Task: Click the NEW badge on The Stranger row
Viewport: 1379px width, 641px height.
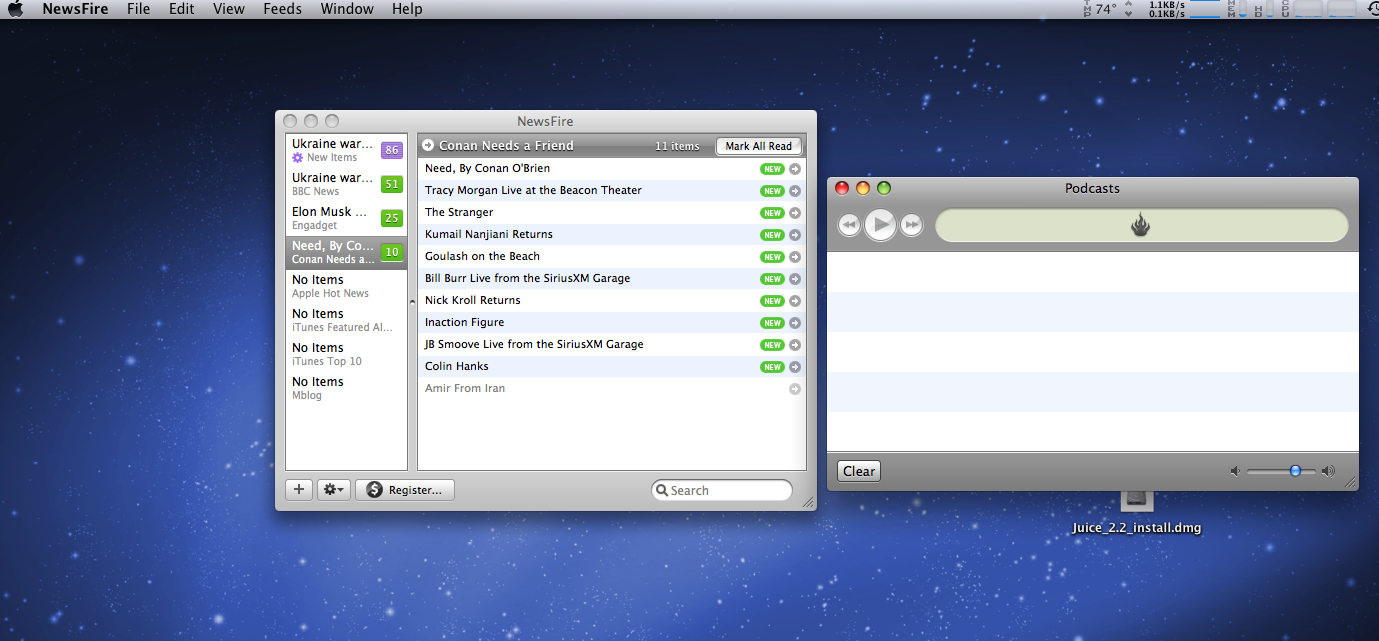Action: coord(772,213)
